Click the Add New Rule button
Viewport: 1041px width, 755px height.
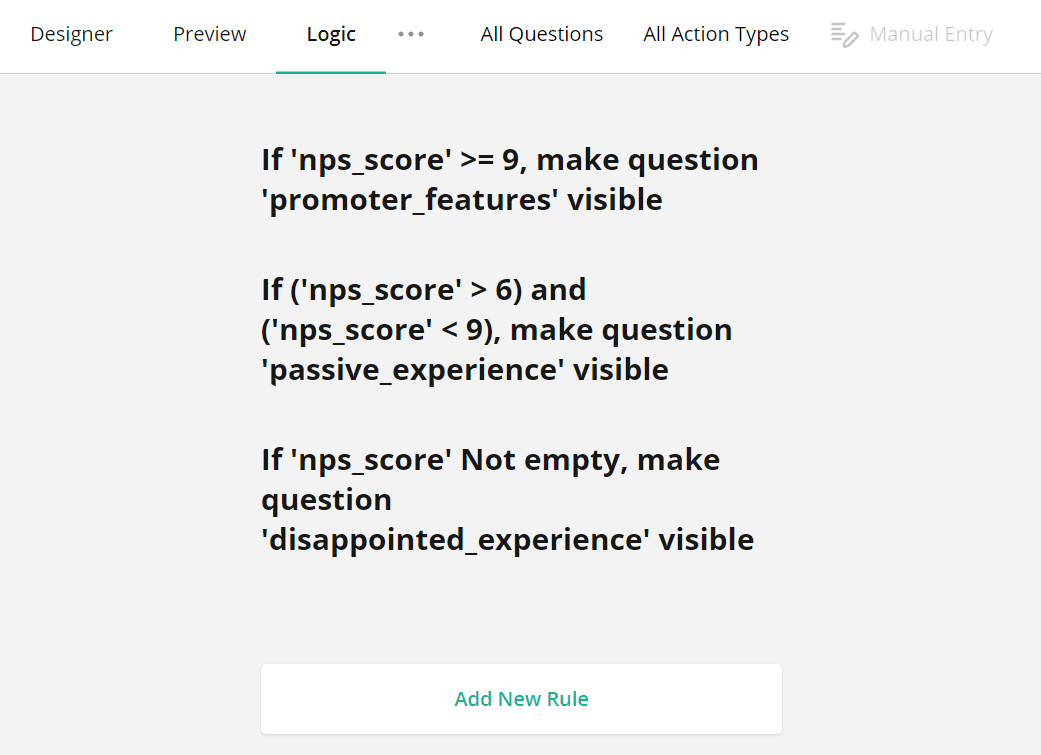pyautogui.click(x=521, y=698)
